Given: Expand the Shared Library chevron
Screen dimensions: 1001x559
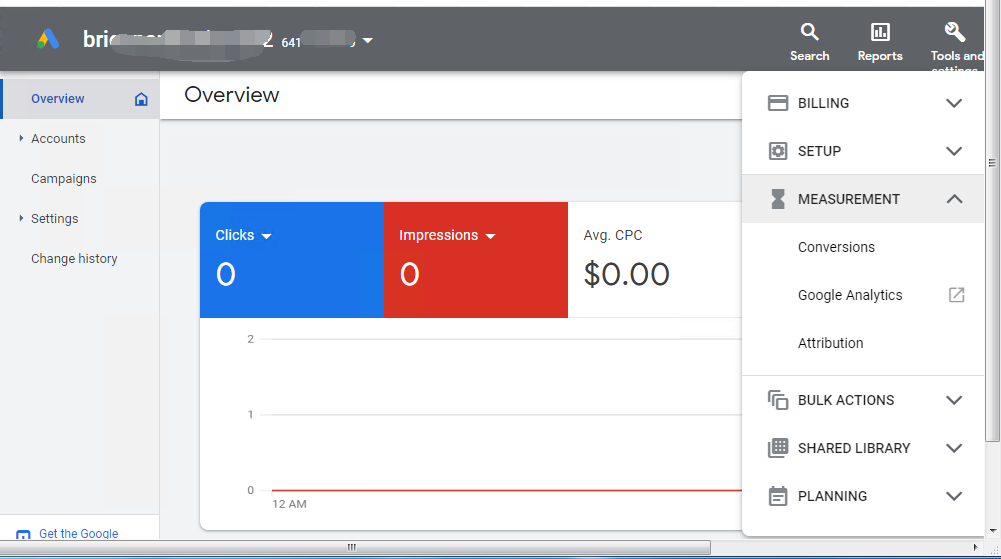Looking at the screenshot, I should (x=954, y=448).
